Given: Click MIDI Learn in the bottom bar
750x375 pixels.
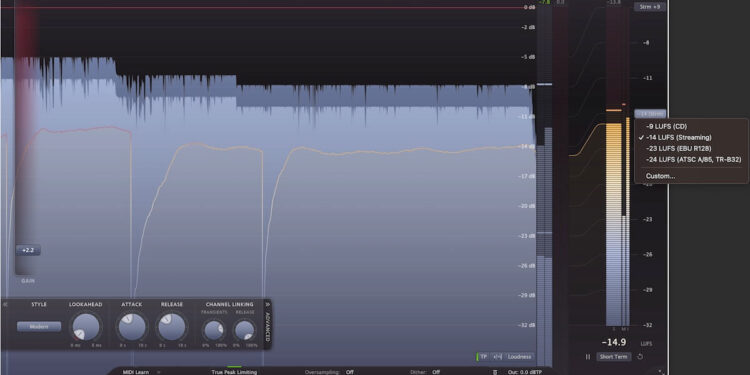Looking at the screenshot, I should pos(136,372).
